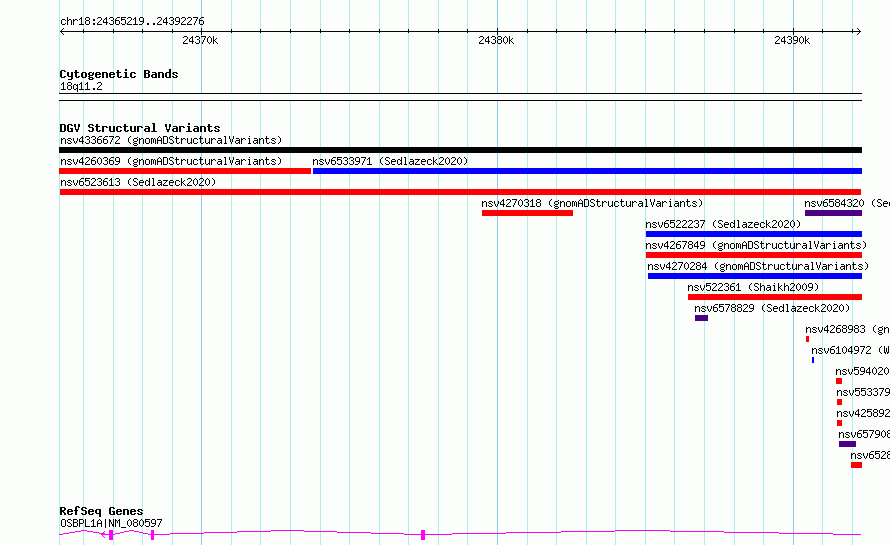Click the left arrowhead of the ruler
Screen dimensions: 890x545
pos(62,32)
